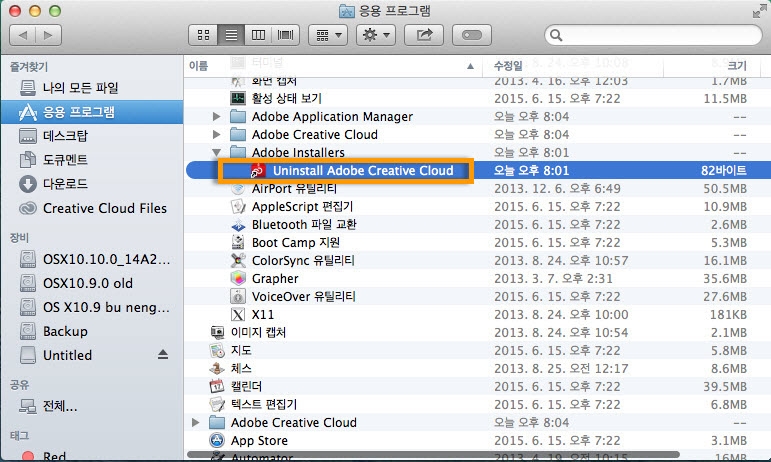
Task: Focus the Finder search field
Action: point(653,35)
